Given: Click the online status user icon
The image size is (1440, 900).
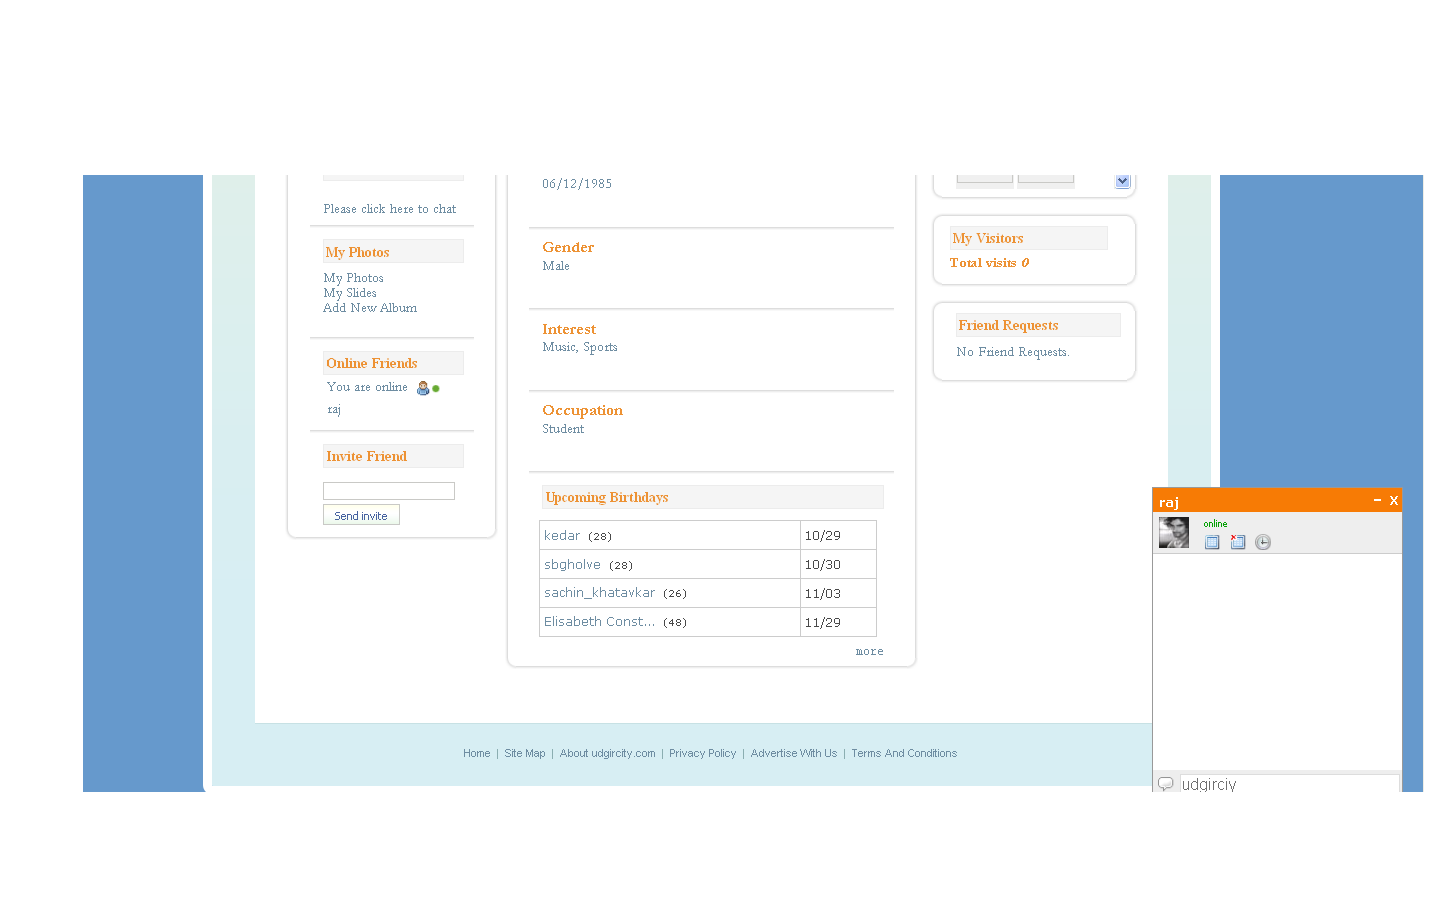Looking at the screenshot, I should [423, 388].
